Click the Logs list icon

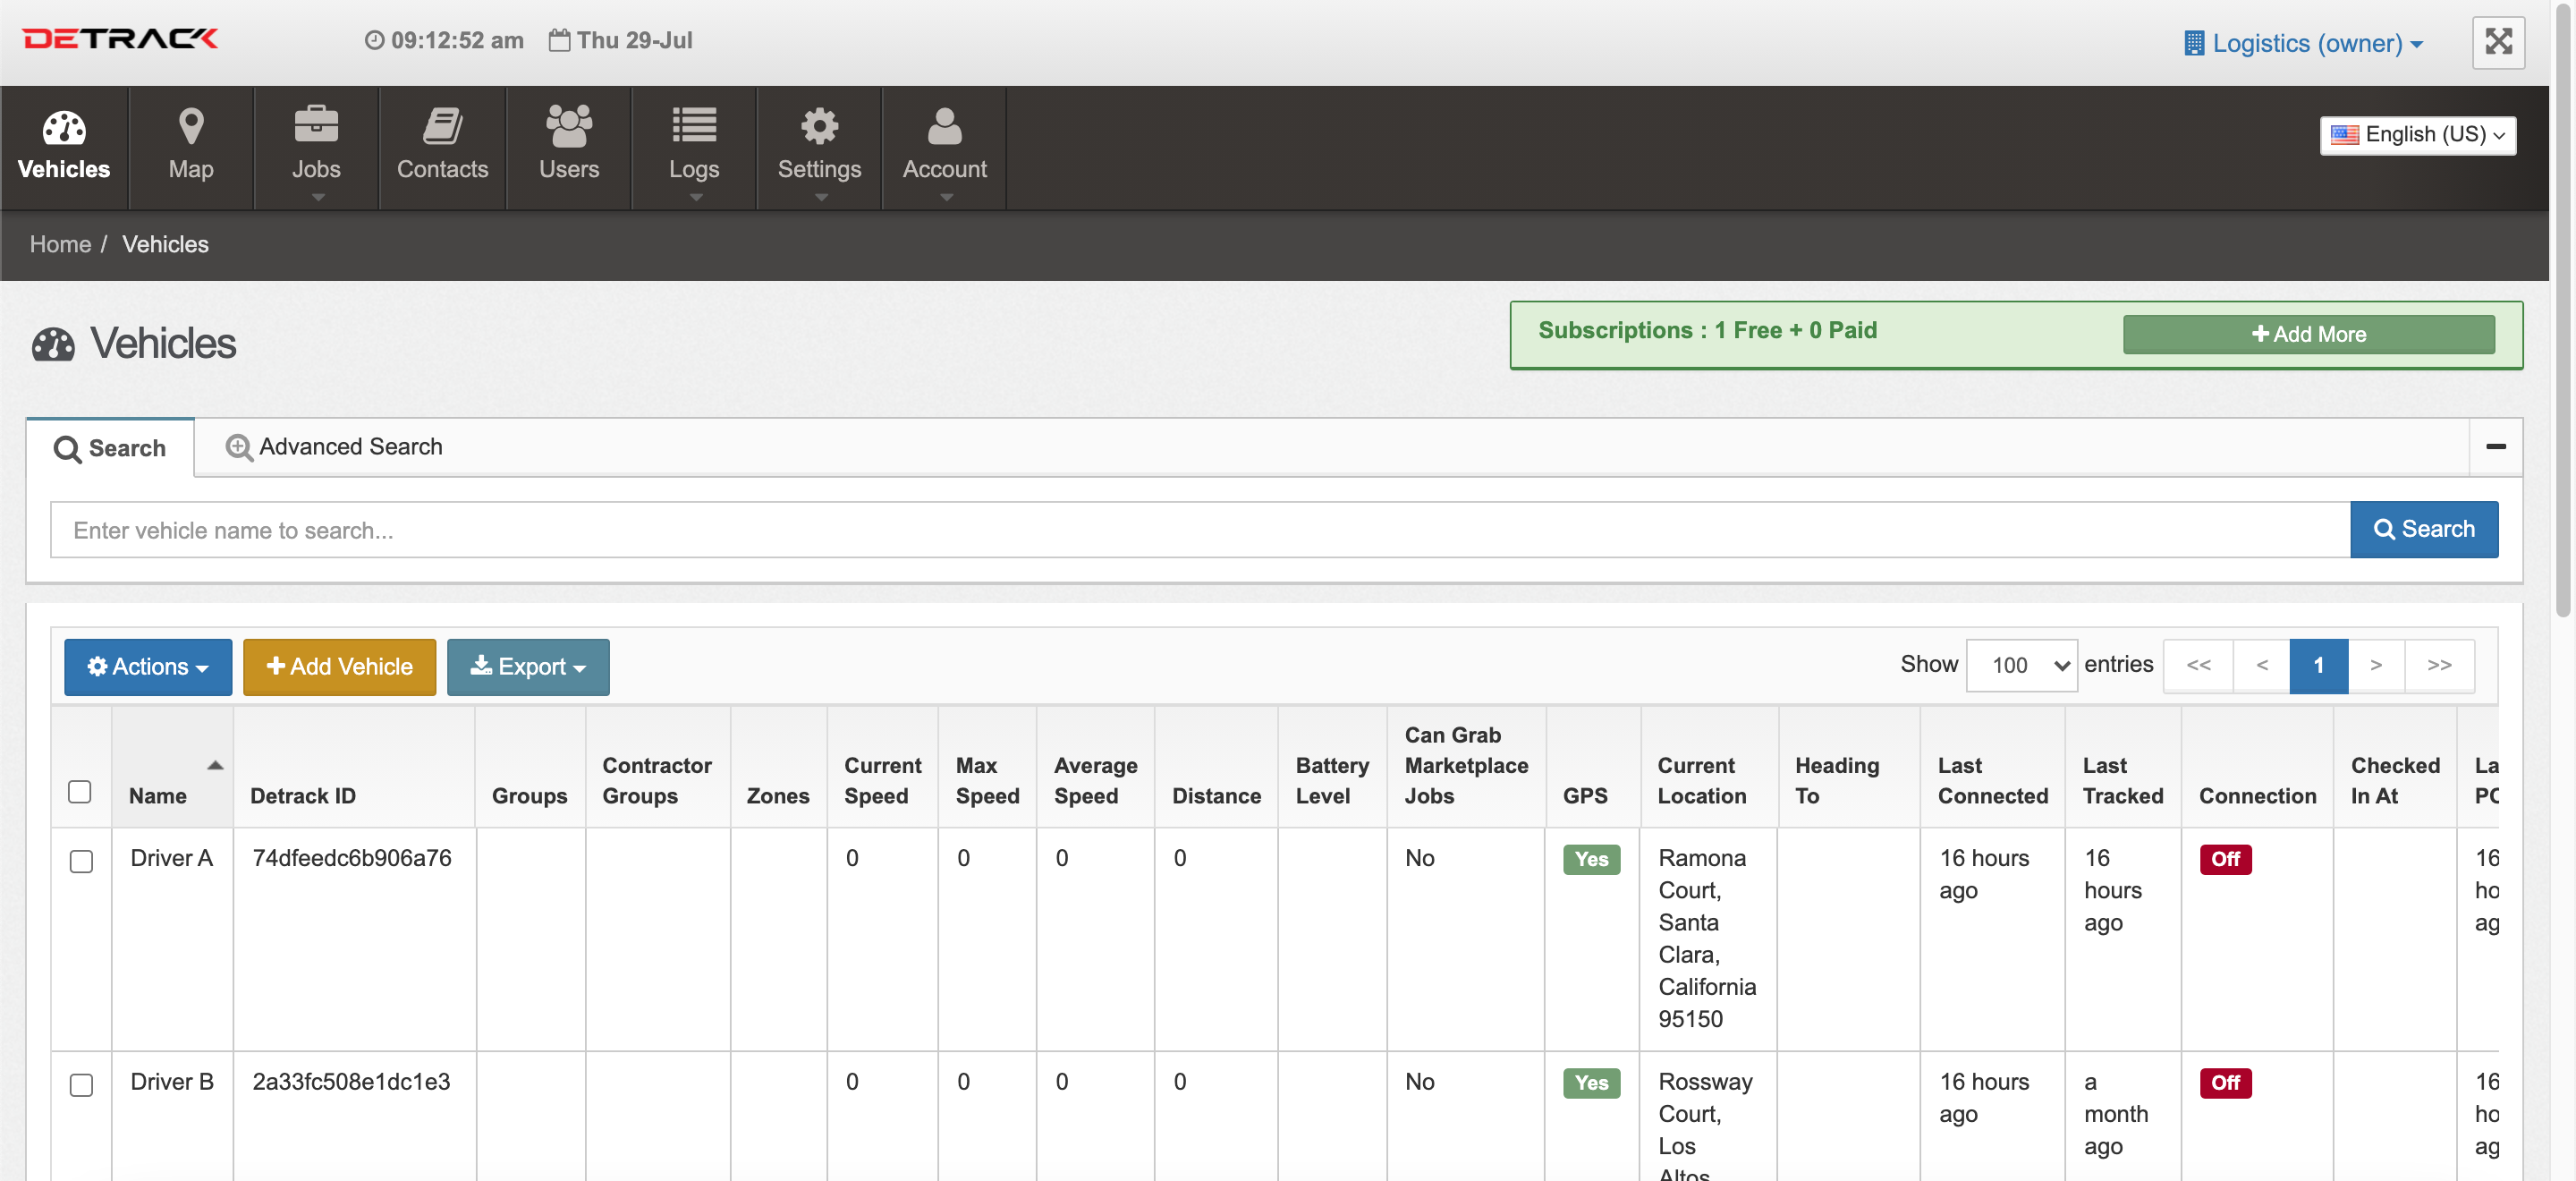click(694, 127)
